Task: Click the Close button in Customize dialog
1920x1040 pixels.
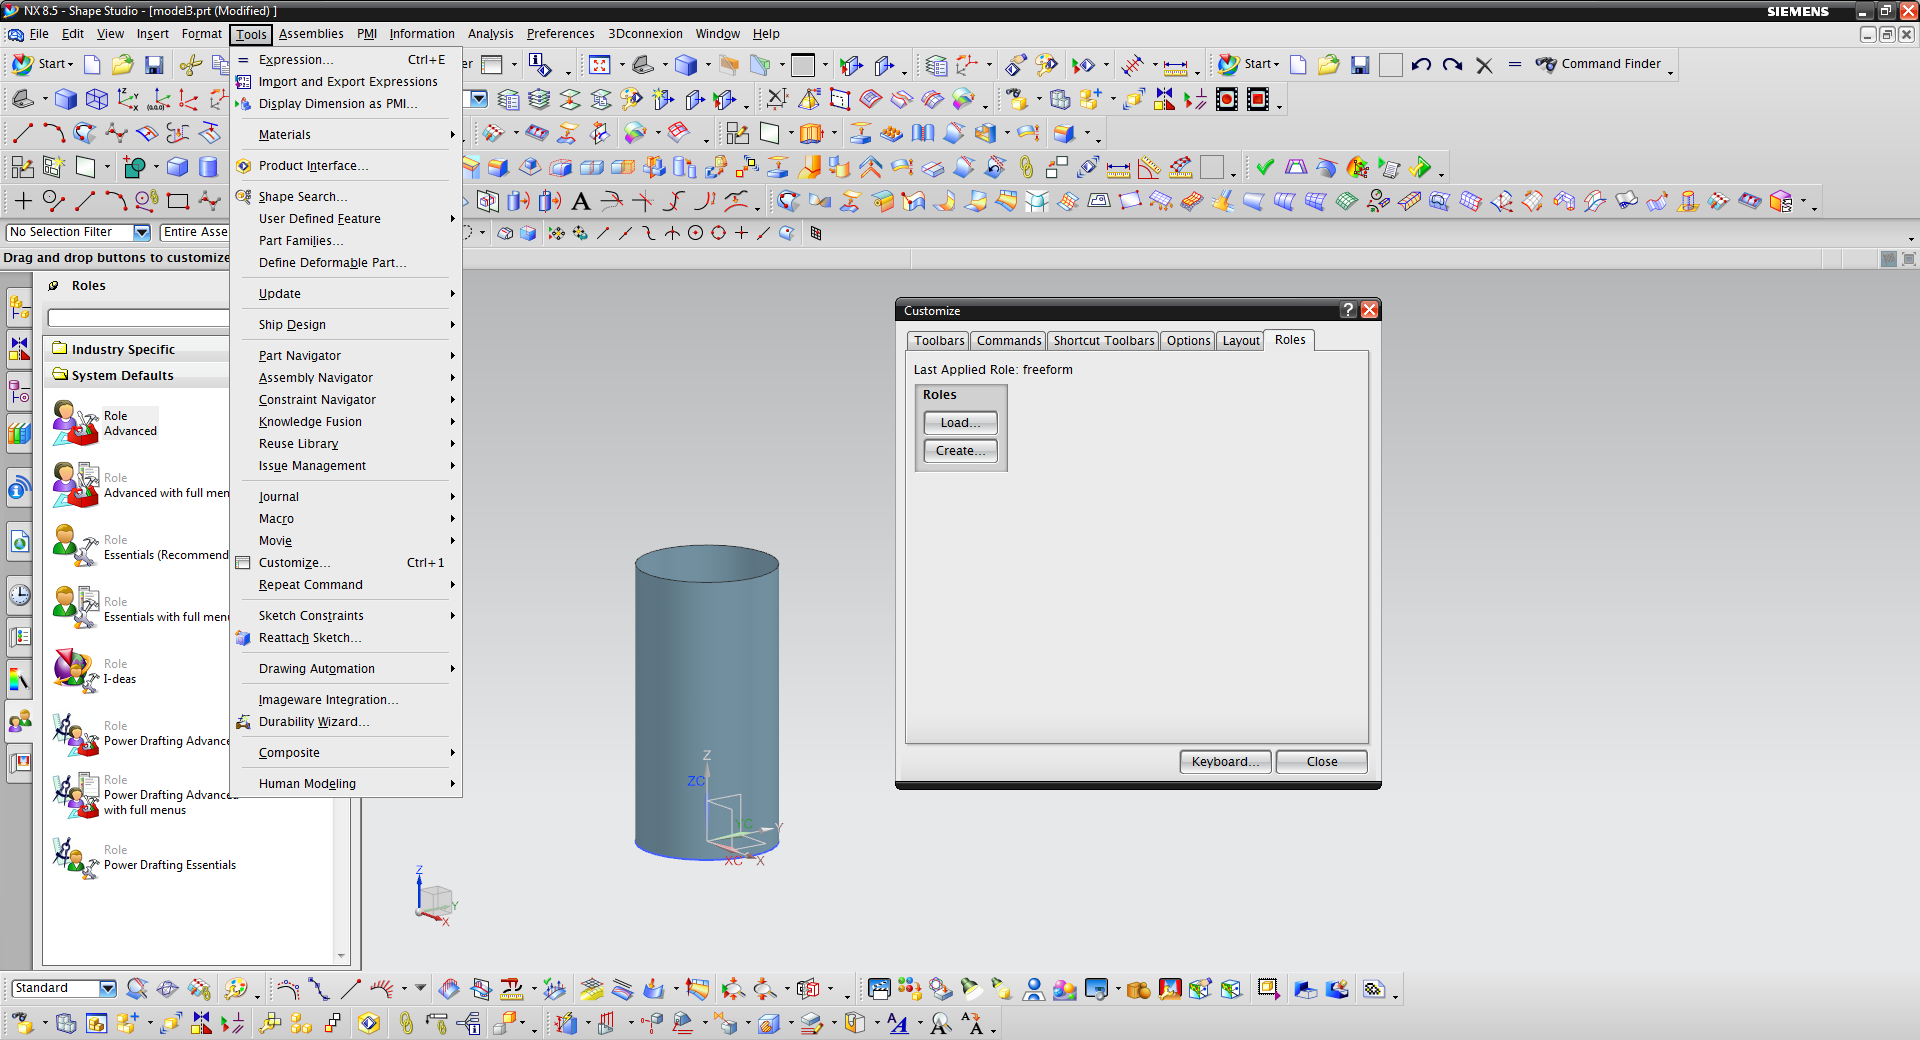Action: (1321, 762)
